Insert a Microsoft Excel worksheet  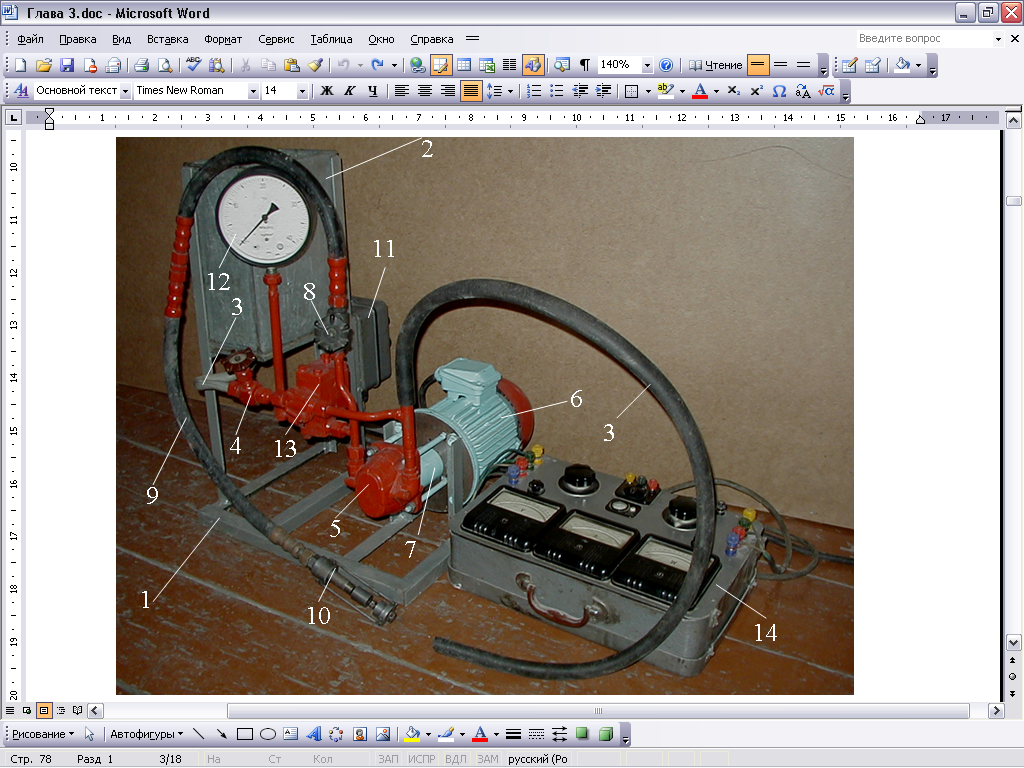tap(487, 65)
